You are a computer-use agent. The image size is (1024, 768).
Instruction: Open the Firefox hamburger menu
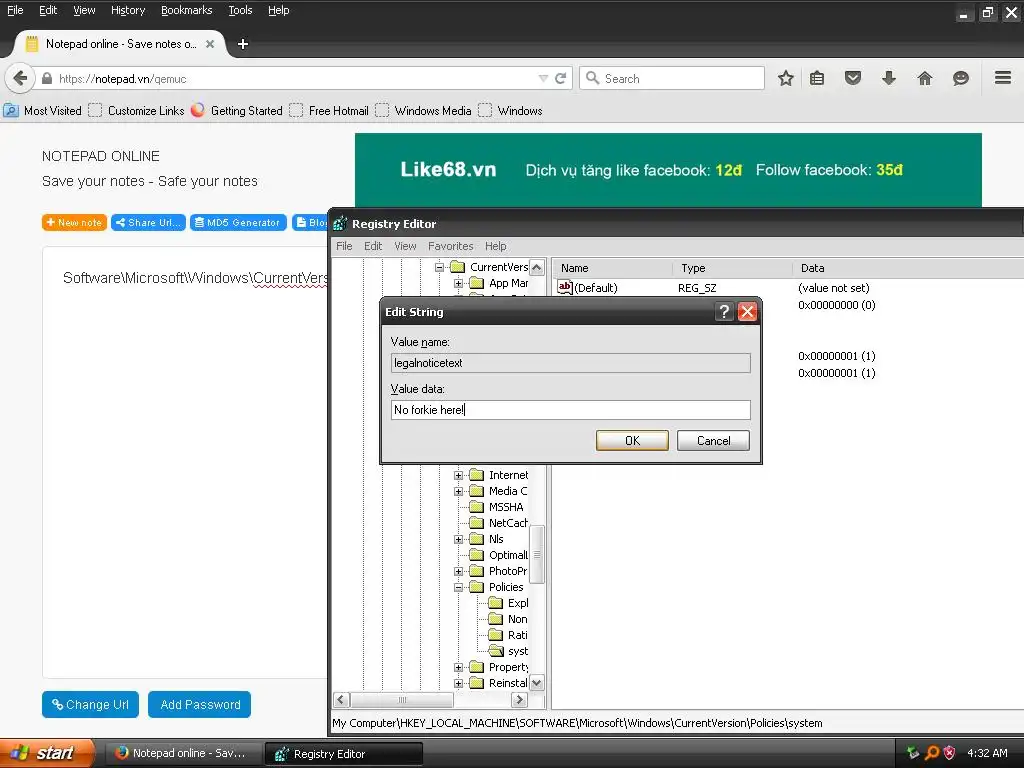(1003, 78)
